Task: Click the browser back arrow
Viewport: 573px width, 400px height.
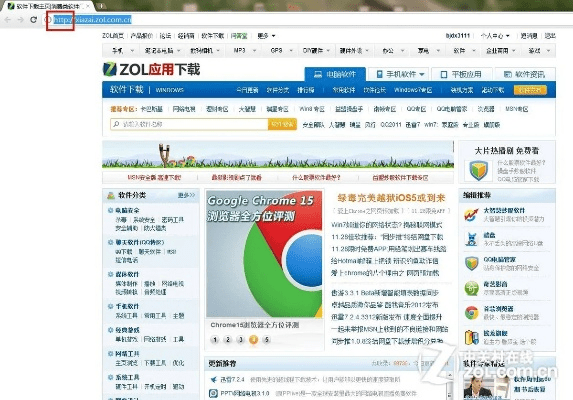Action: pyautogui.click(x=7, y=19)
